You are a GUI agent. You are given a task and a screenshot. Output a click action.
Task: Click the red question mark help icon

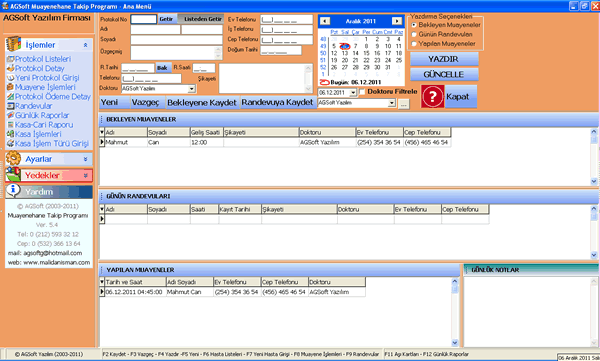pos(432,96)
